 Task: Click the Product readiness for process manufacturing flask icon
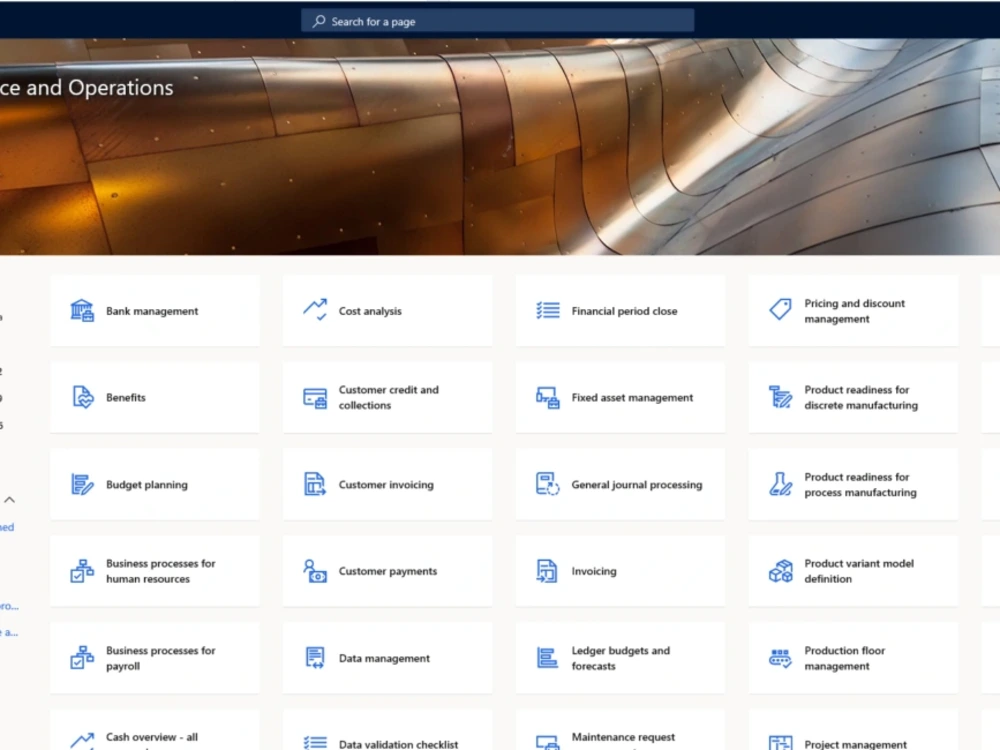coord(779,484)
